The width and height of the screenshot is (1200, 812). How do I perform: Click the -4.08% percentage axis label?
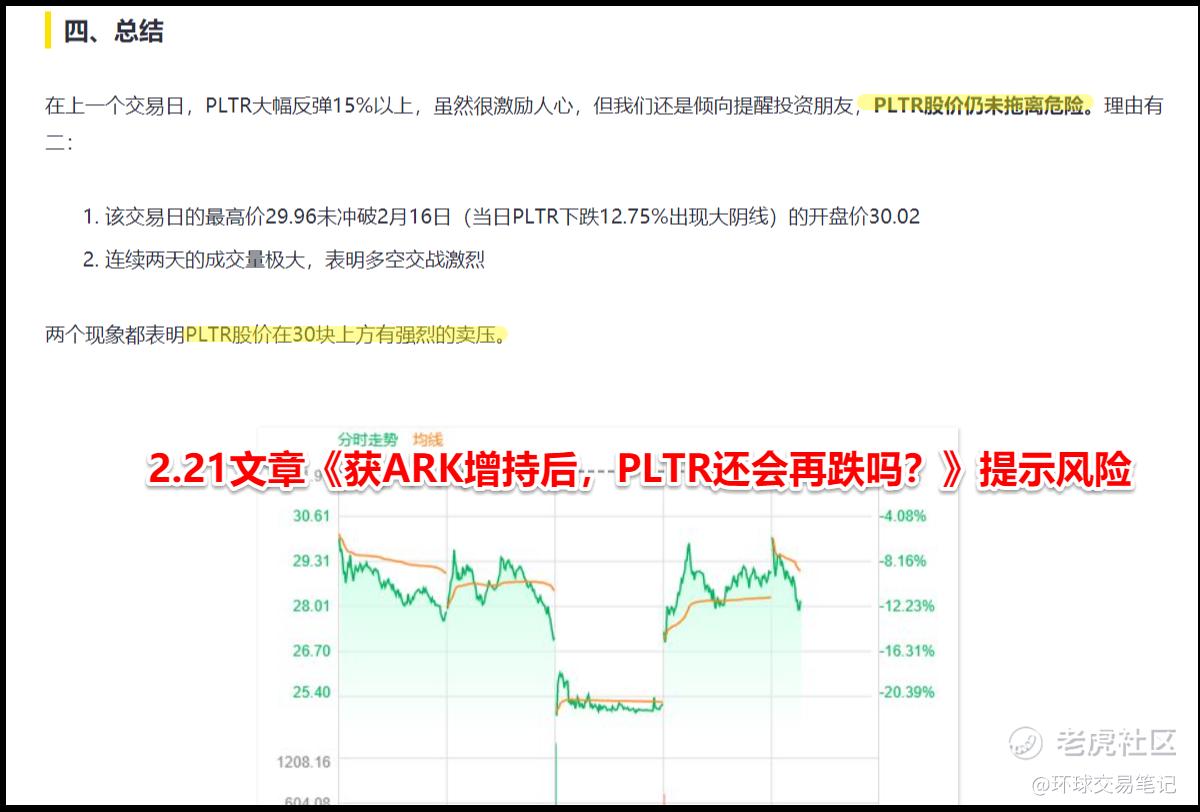[905, 516]
